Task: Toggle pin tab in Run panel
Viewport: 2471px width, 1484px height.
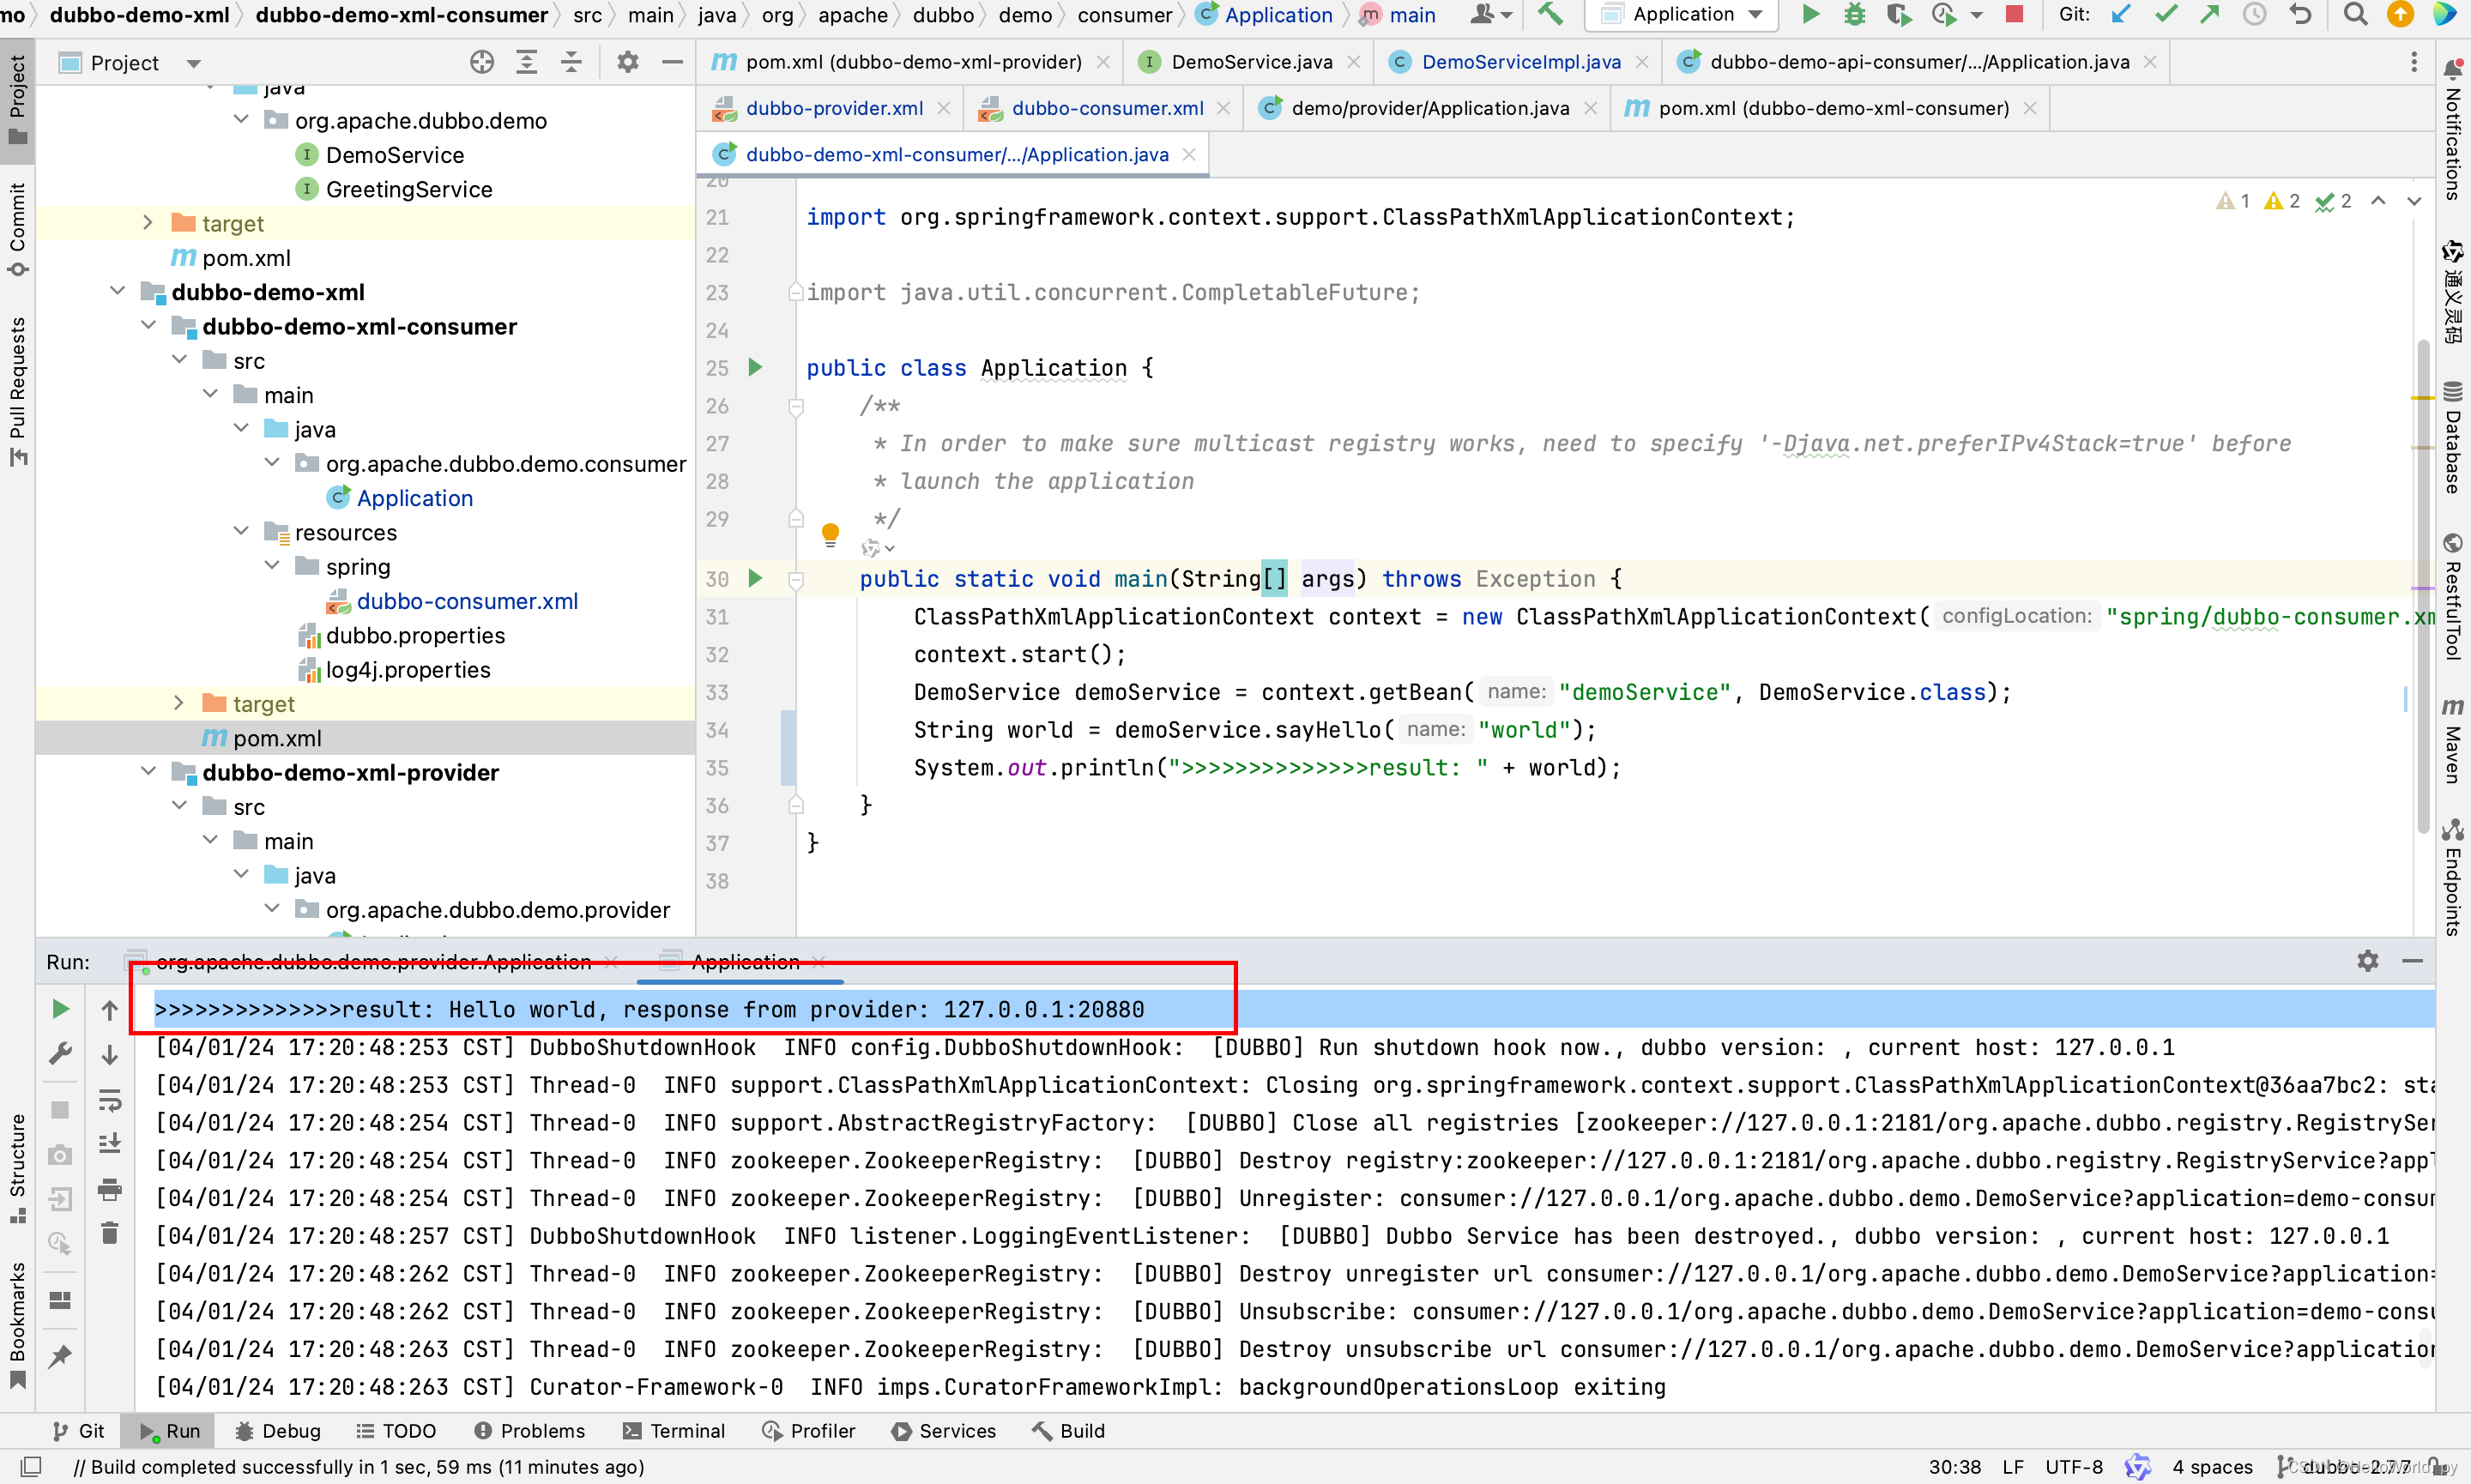Action: point(60,1357)
